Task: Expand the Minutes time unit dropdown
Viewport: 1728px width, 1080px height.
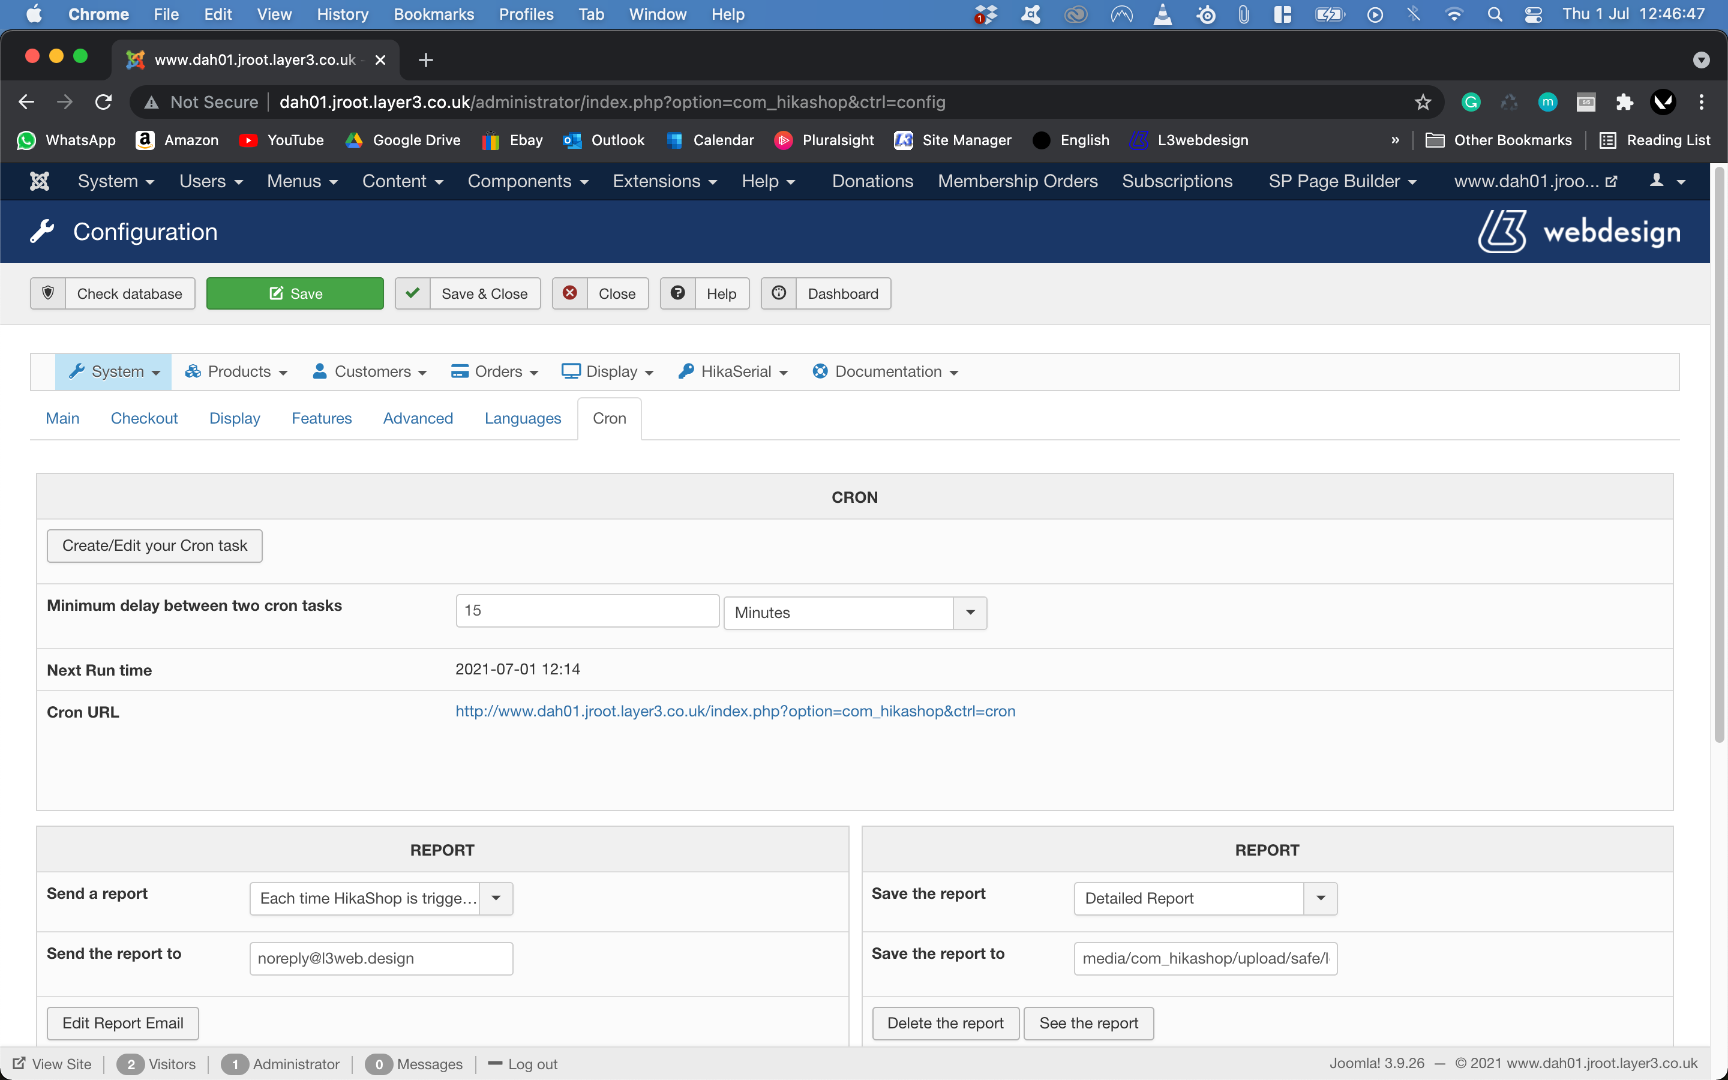Action: coord(969,612)
